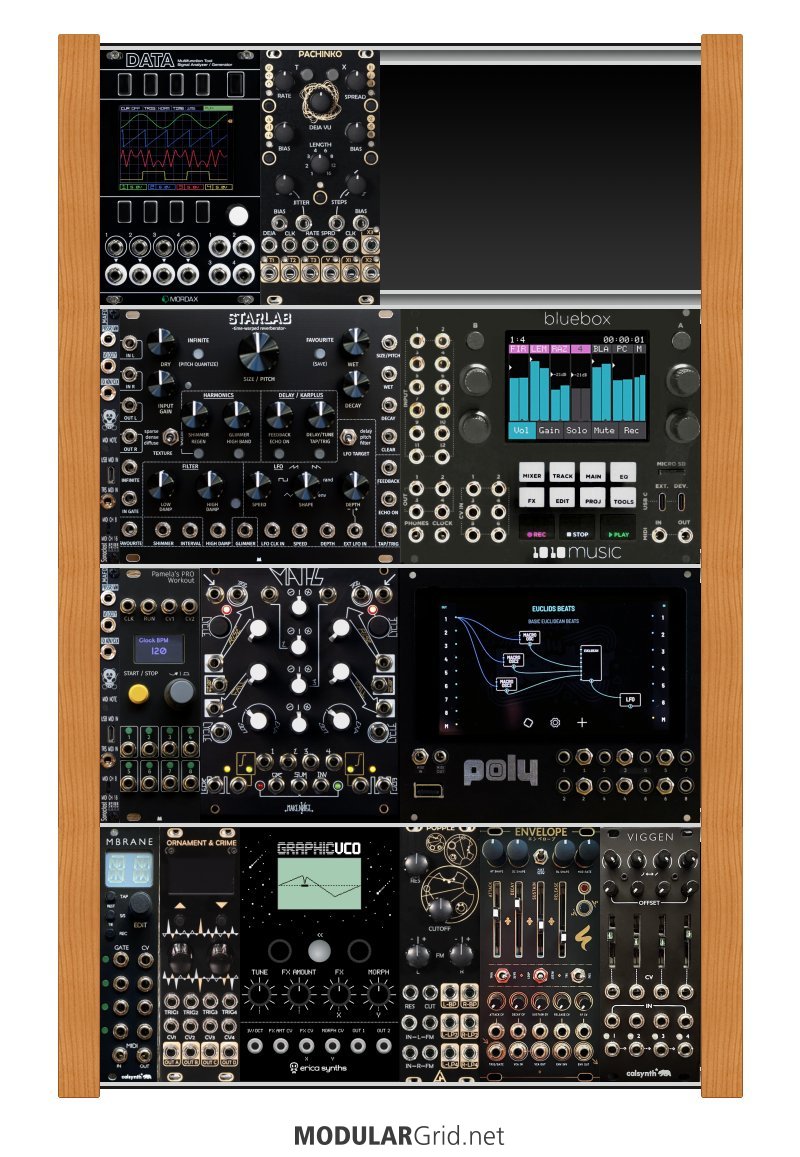Click the MAIN button on bluebox

pyautogui.click(x=593, y=474)
